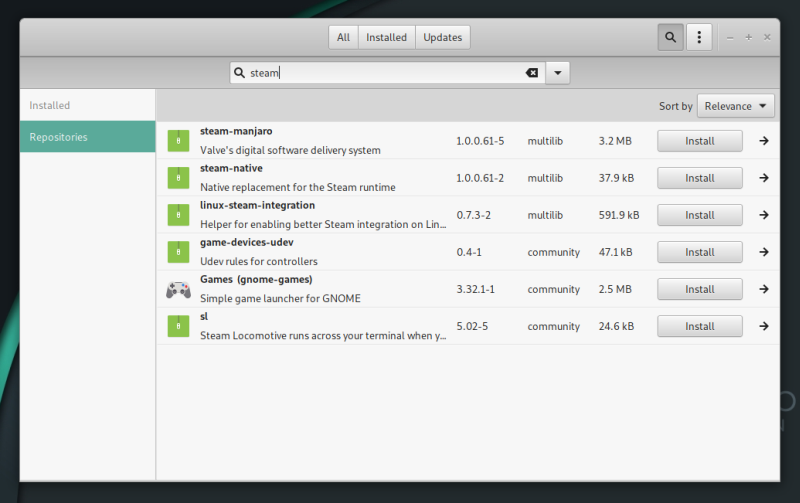The image size is (800, 503).
Task: Click the game-devices-udev package icon
Action: point(178,252)
